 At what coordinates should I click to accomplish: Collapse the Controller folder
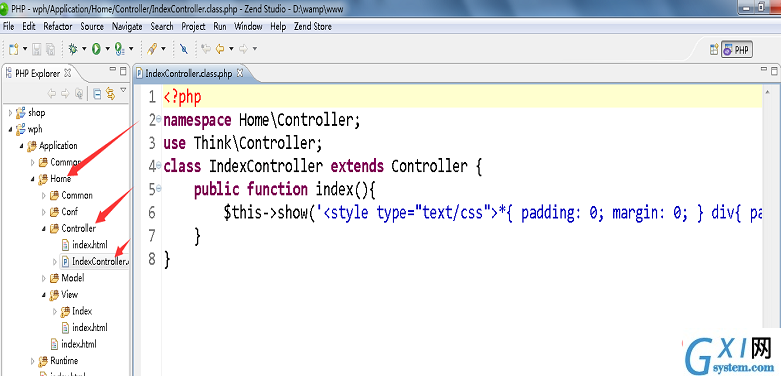click(x=43, y=228)
